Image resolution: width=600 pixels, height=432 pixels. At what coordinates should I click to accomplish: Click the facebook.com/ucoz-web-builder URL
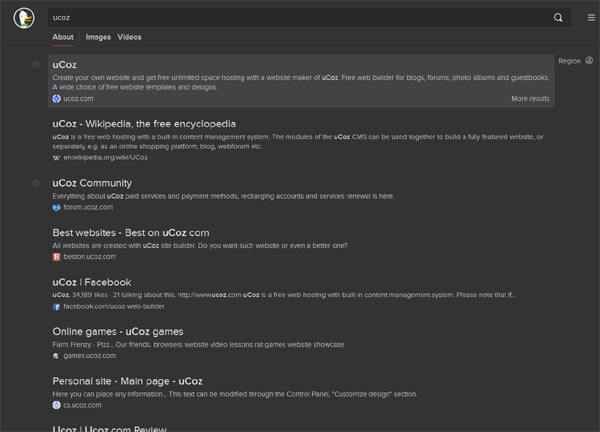point(114,306)
